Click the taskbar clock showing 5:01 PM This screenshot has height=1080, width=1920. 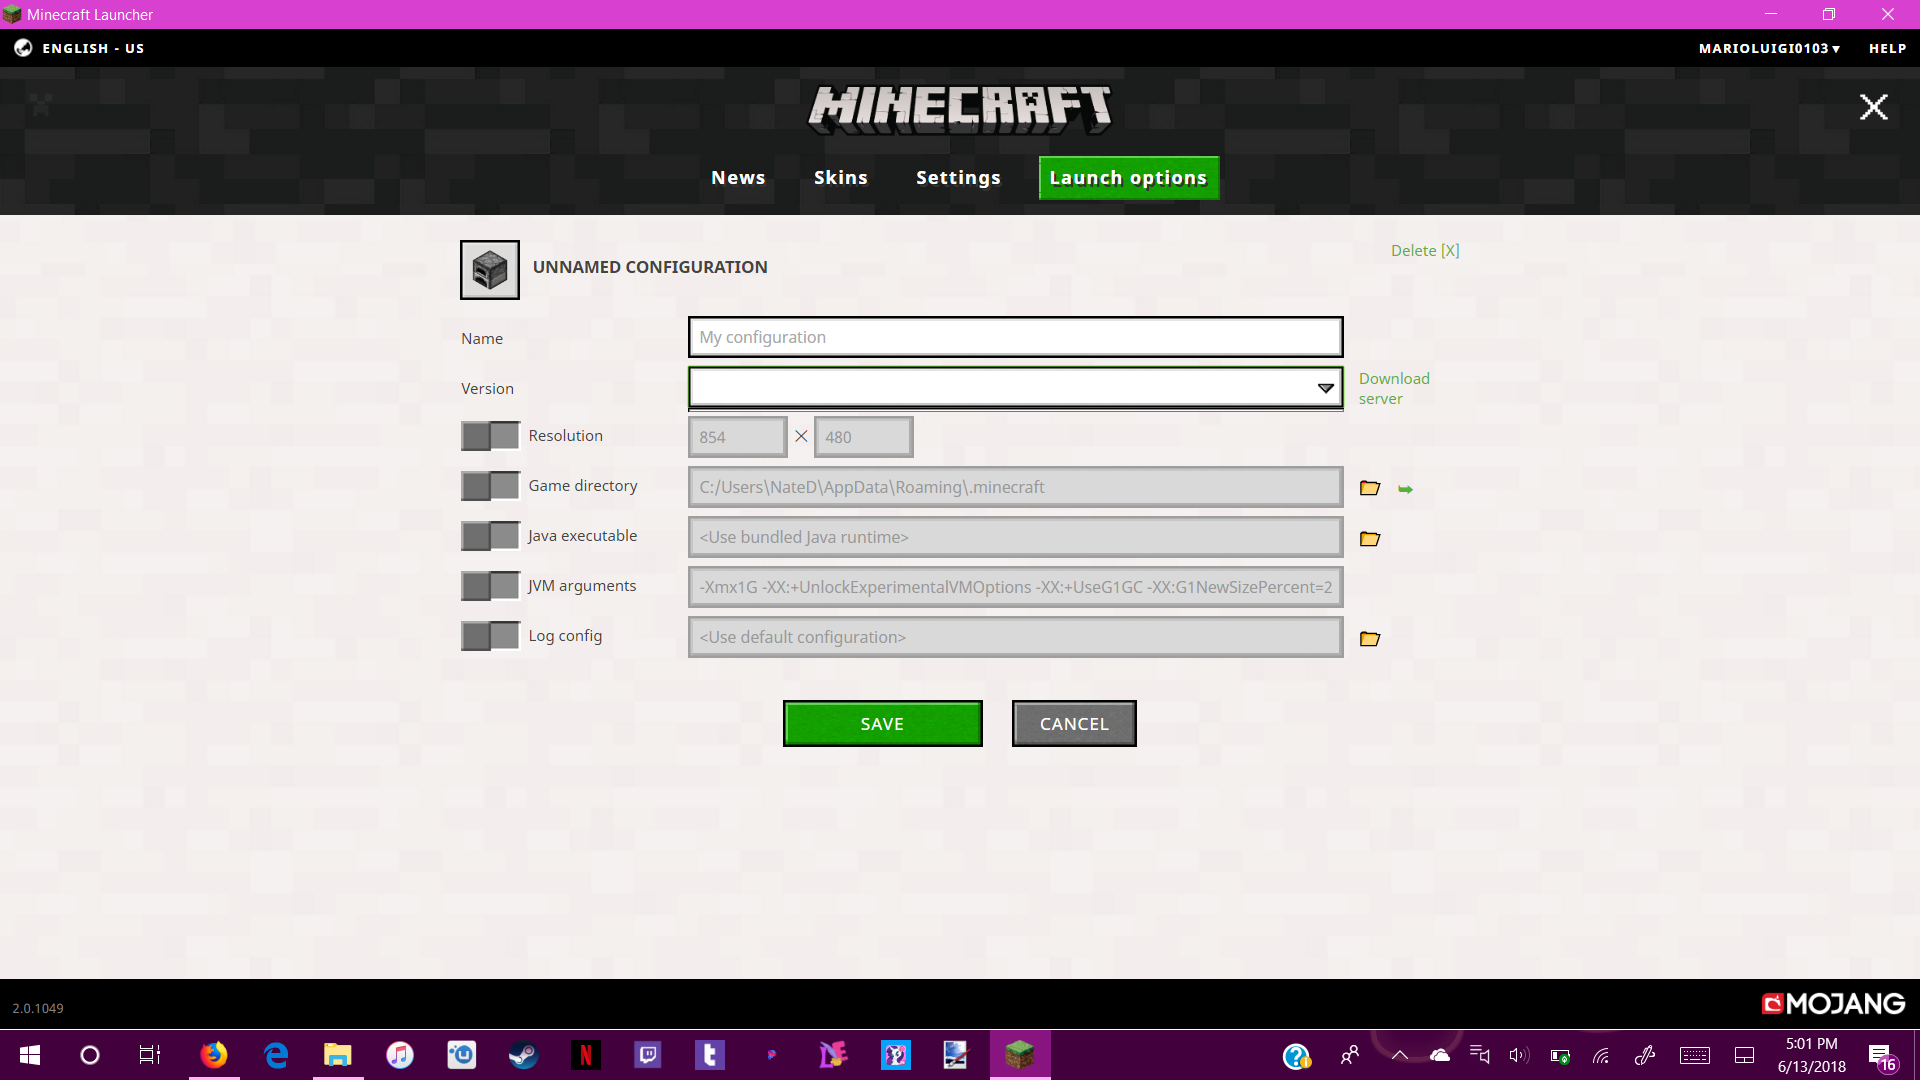(x=1811, y=1055)
